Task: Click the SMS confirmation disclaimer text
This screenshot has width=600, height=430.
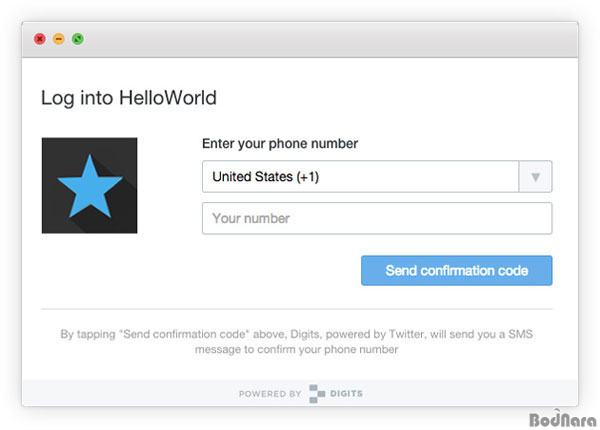Action: 297,342
